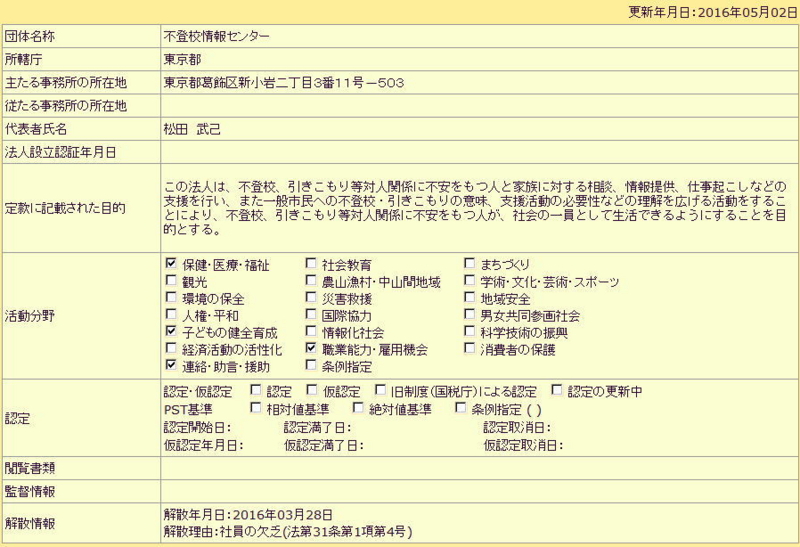The width and height of the screenshot is (800, 547).
Task: Click the 仮認定年月日: field label
Action: click(204, 445)
